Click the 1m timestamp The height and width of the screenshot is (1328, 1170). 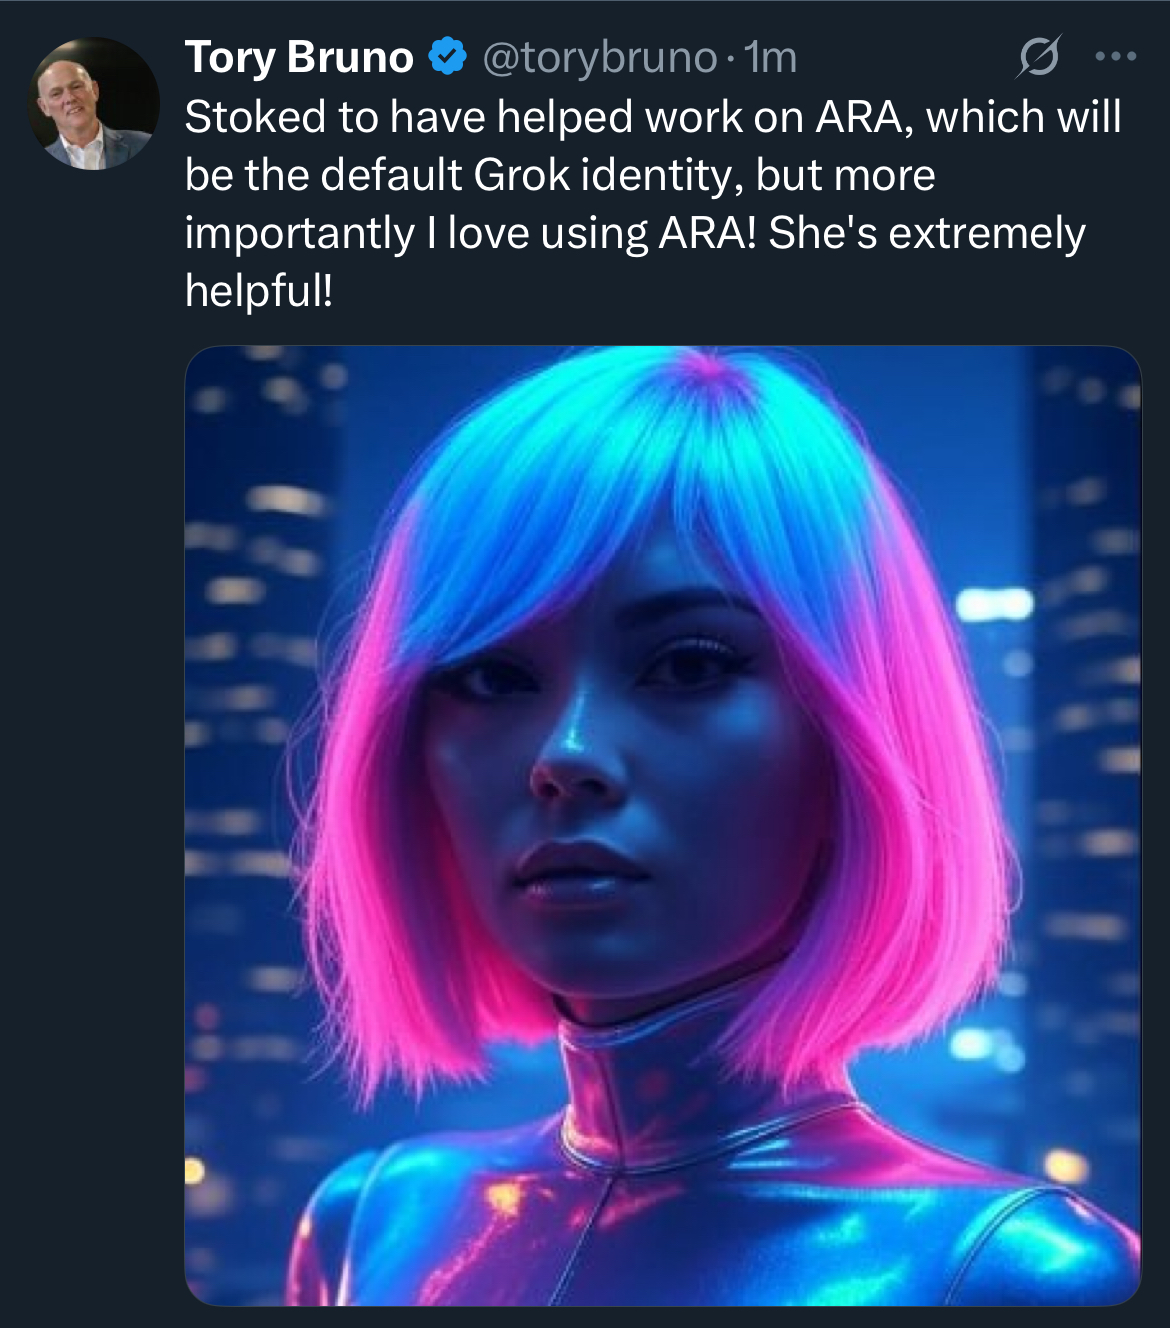coord(772,58)
